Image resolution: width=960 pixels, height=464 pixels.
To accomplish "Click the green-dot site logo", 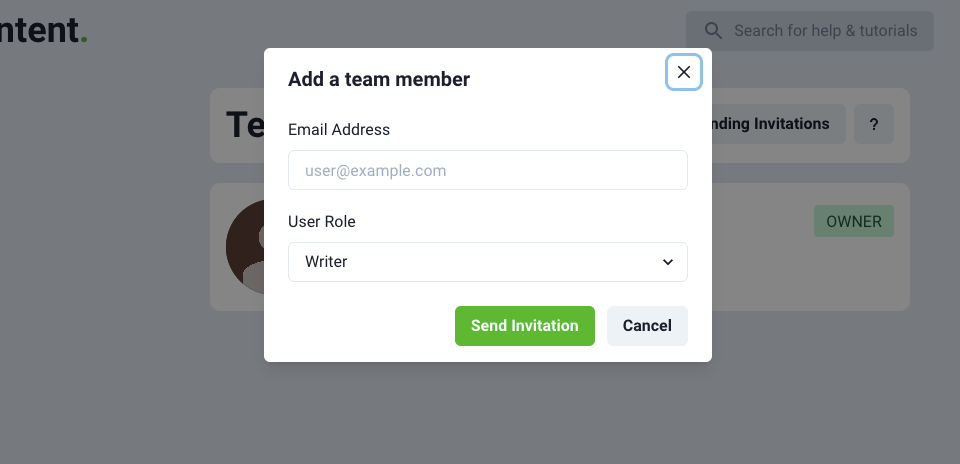I will [x=43, y=30].
